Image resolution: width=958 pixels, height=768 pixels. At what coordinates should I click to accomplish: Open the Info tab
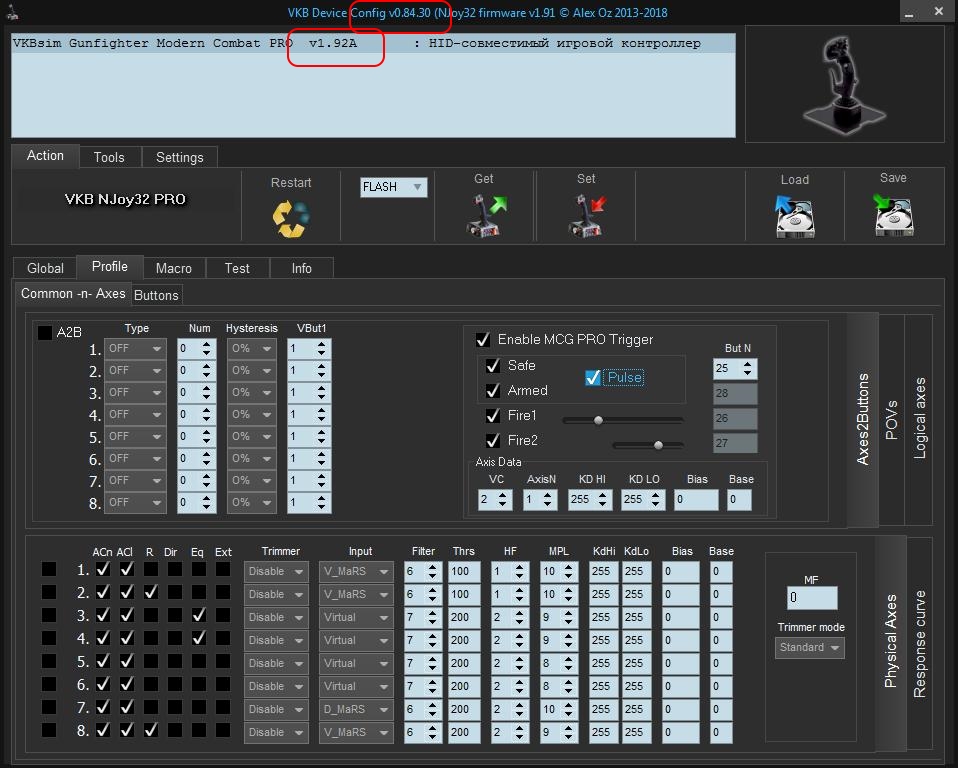coord(302,268)
